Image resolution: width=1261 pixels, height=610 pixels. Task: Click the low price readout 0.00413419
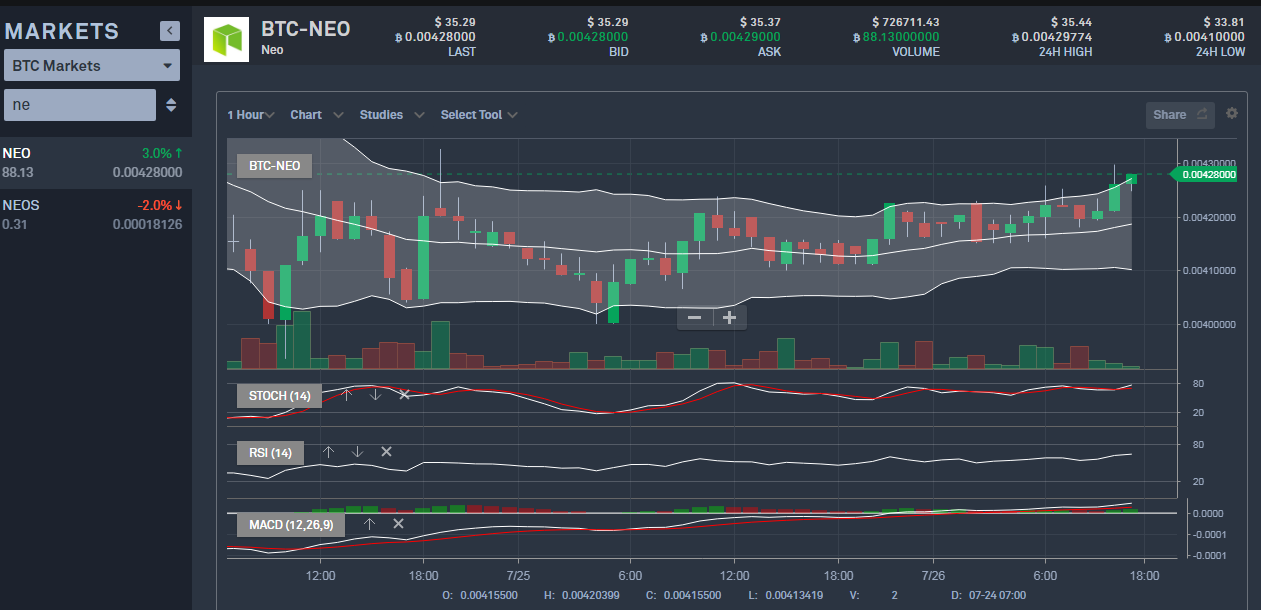(795, 595)
